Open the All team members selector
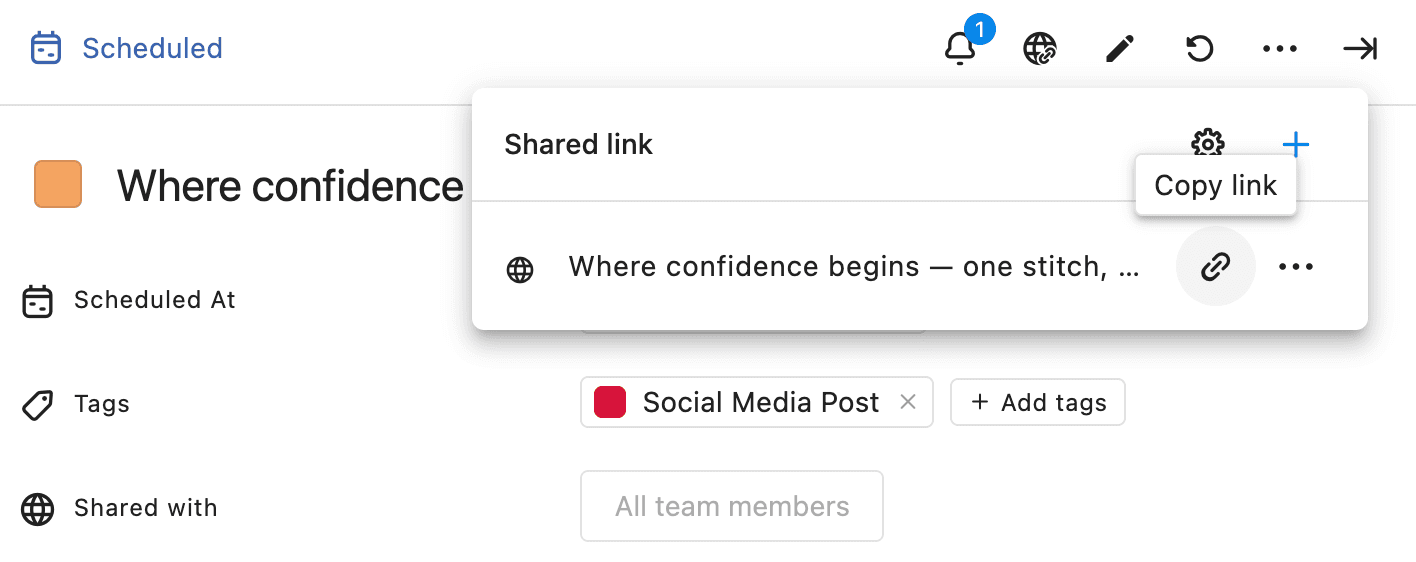 point(731,506)
